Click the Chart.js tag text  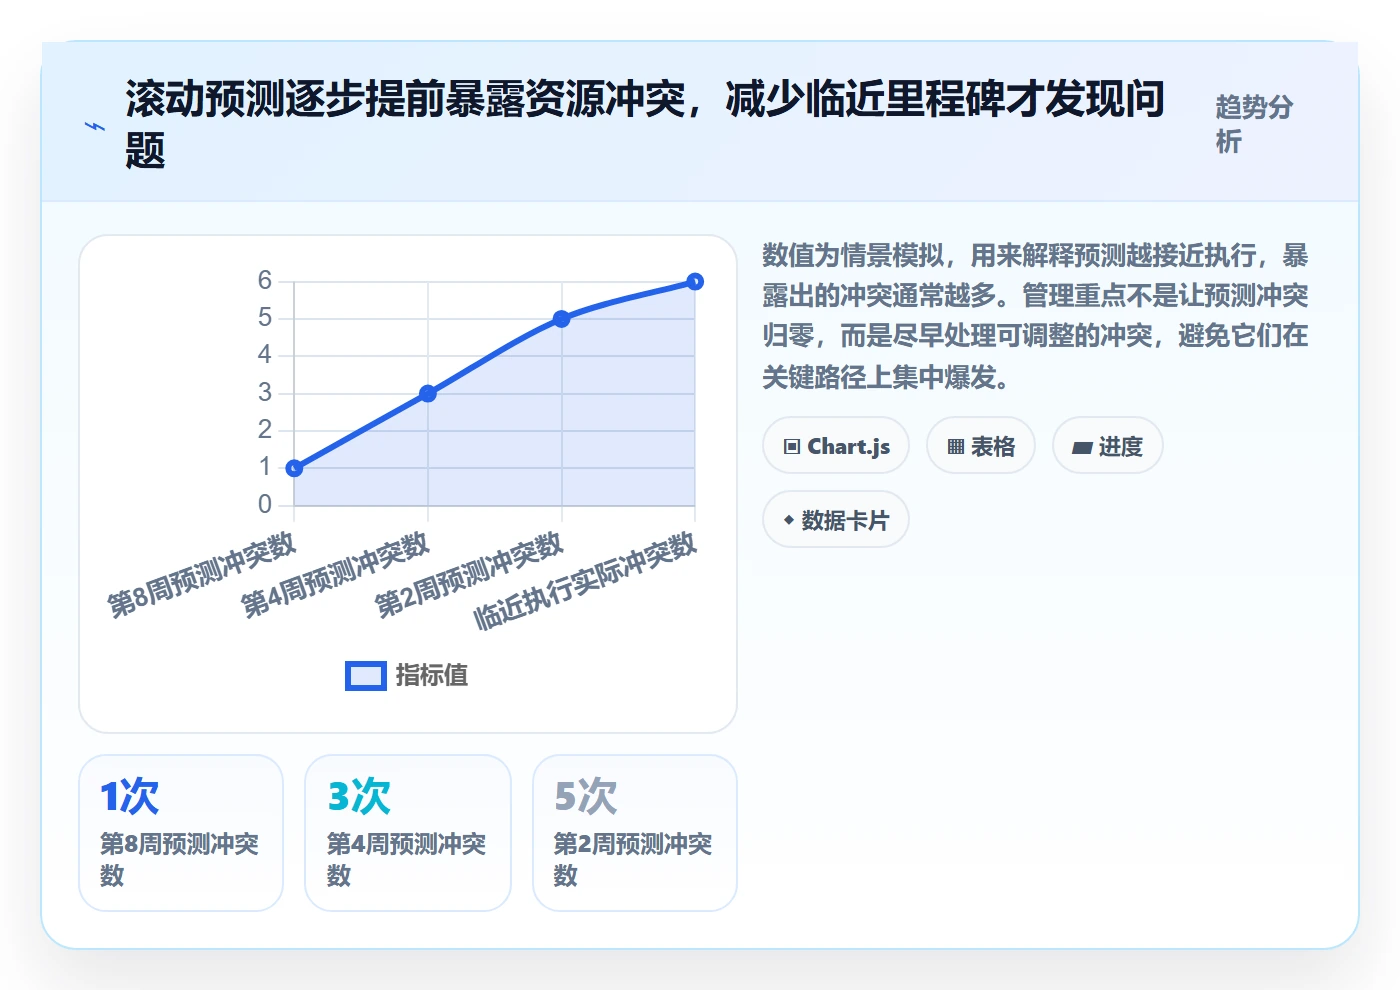click(x=849, y=447)
